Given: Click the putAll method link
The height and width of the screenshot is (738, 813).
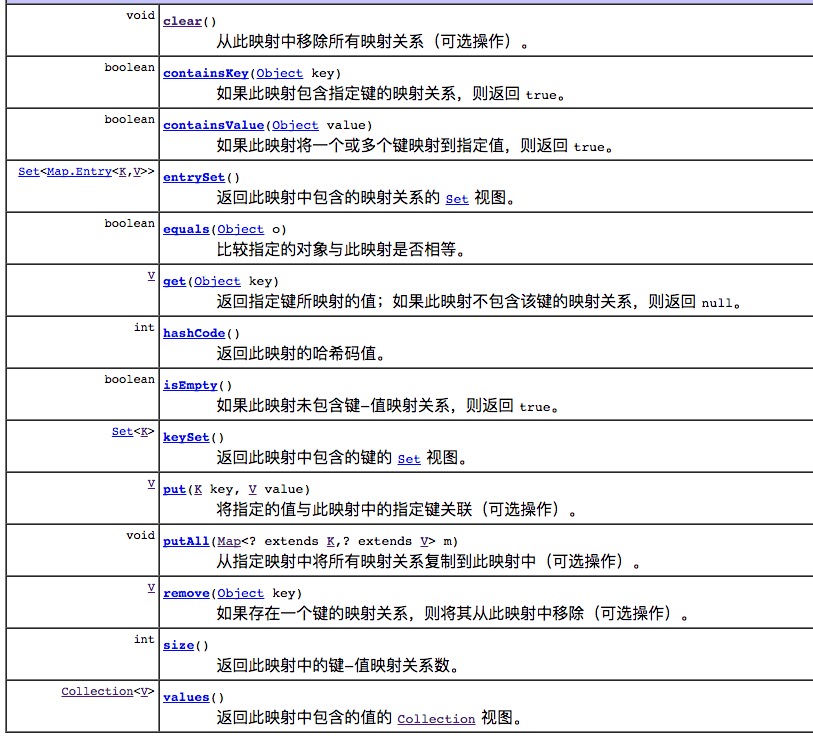Looking at the screenshot, I should point(186,541).
